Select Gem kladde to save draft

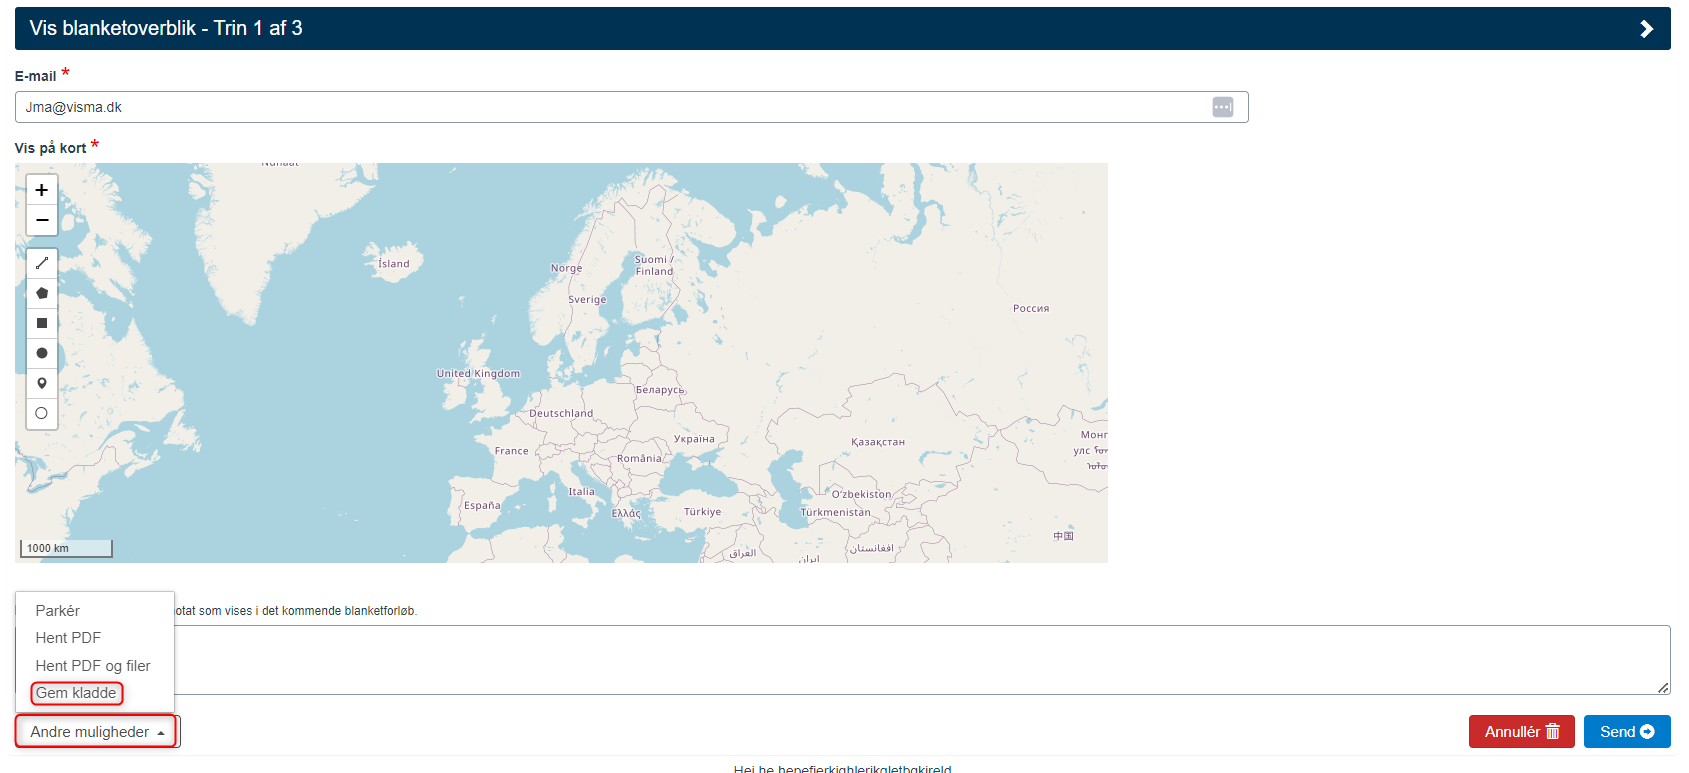76,693
